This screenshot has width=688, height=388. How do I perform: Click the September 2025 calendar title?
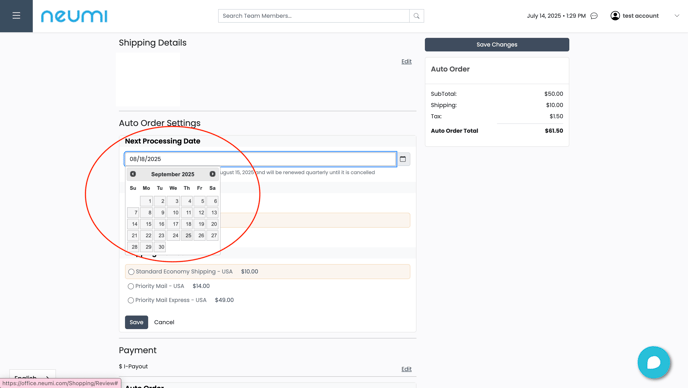point(172,174)
